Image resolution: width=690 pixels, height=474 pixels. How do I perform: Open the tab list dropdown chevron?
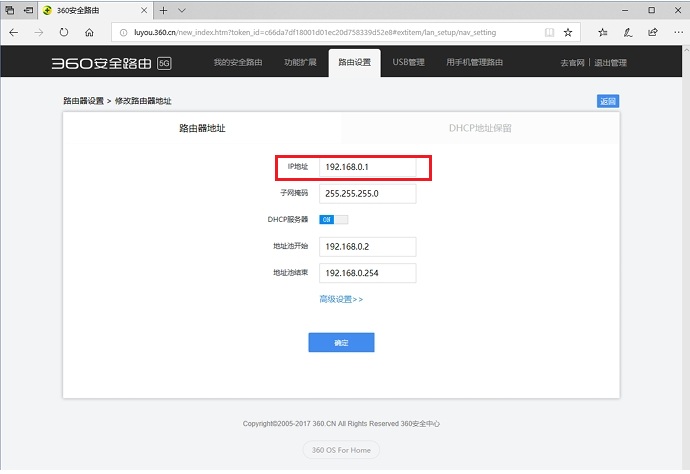coord(181,9)
